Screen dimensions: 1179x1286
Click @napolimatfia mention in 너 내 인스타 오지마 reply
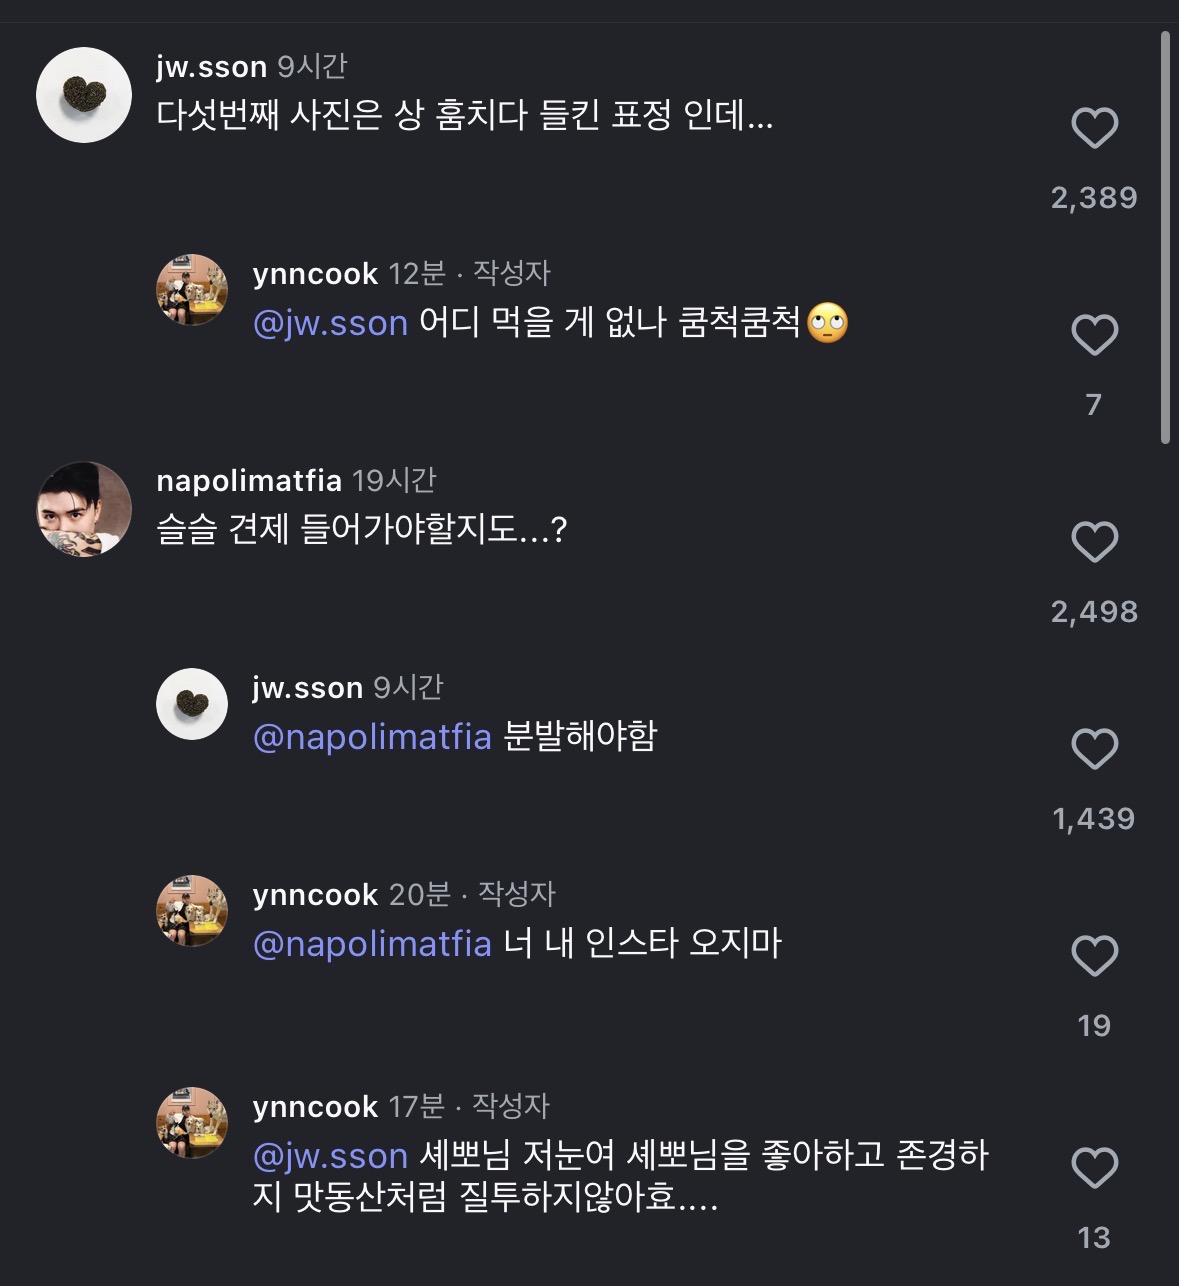(x=372, y=944)
